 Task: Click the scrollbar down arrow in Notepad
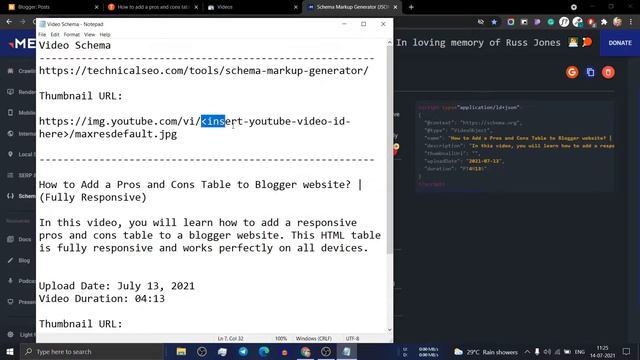389,329
